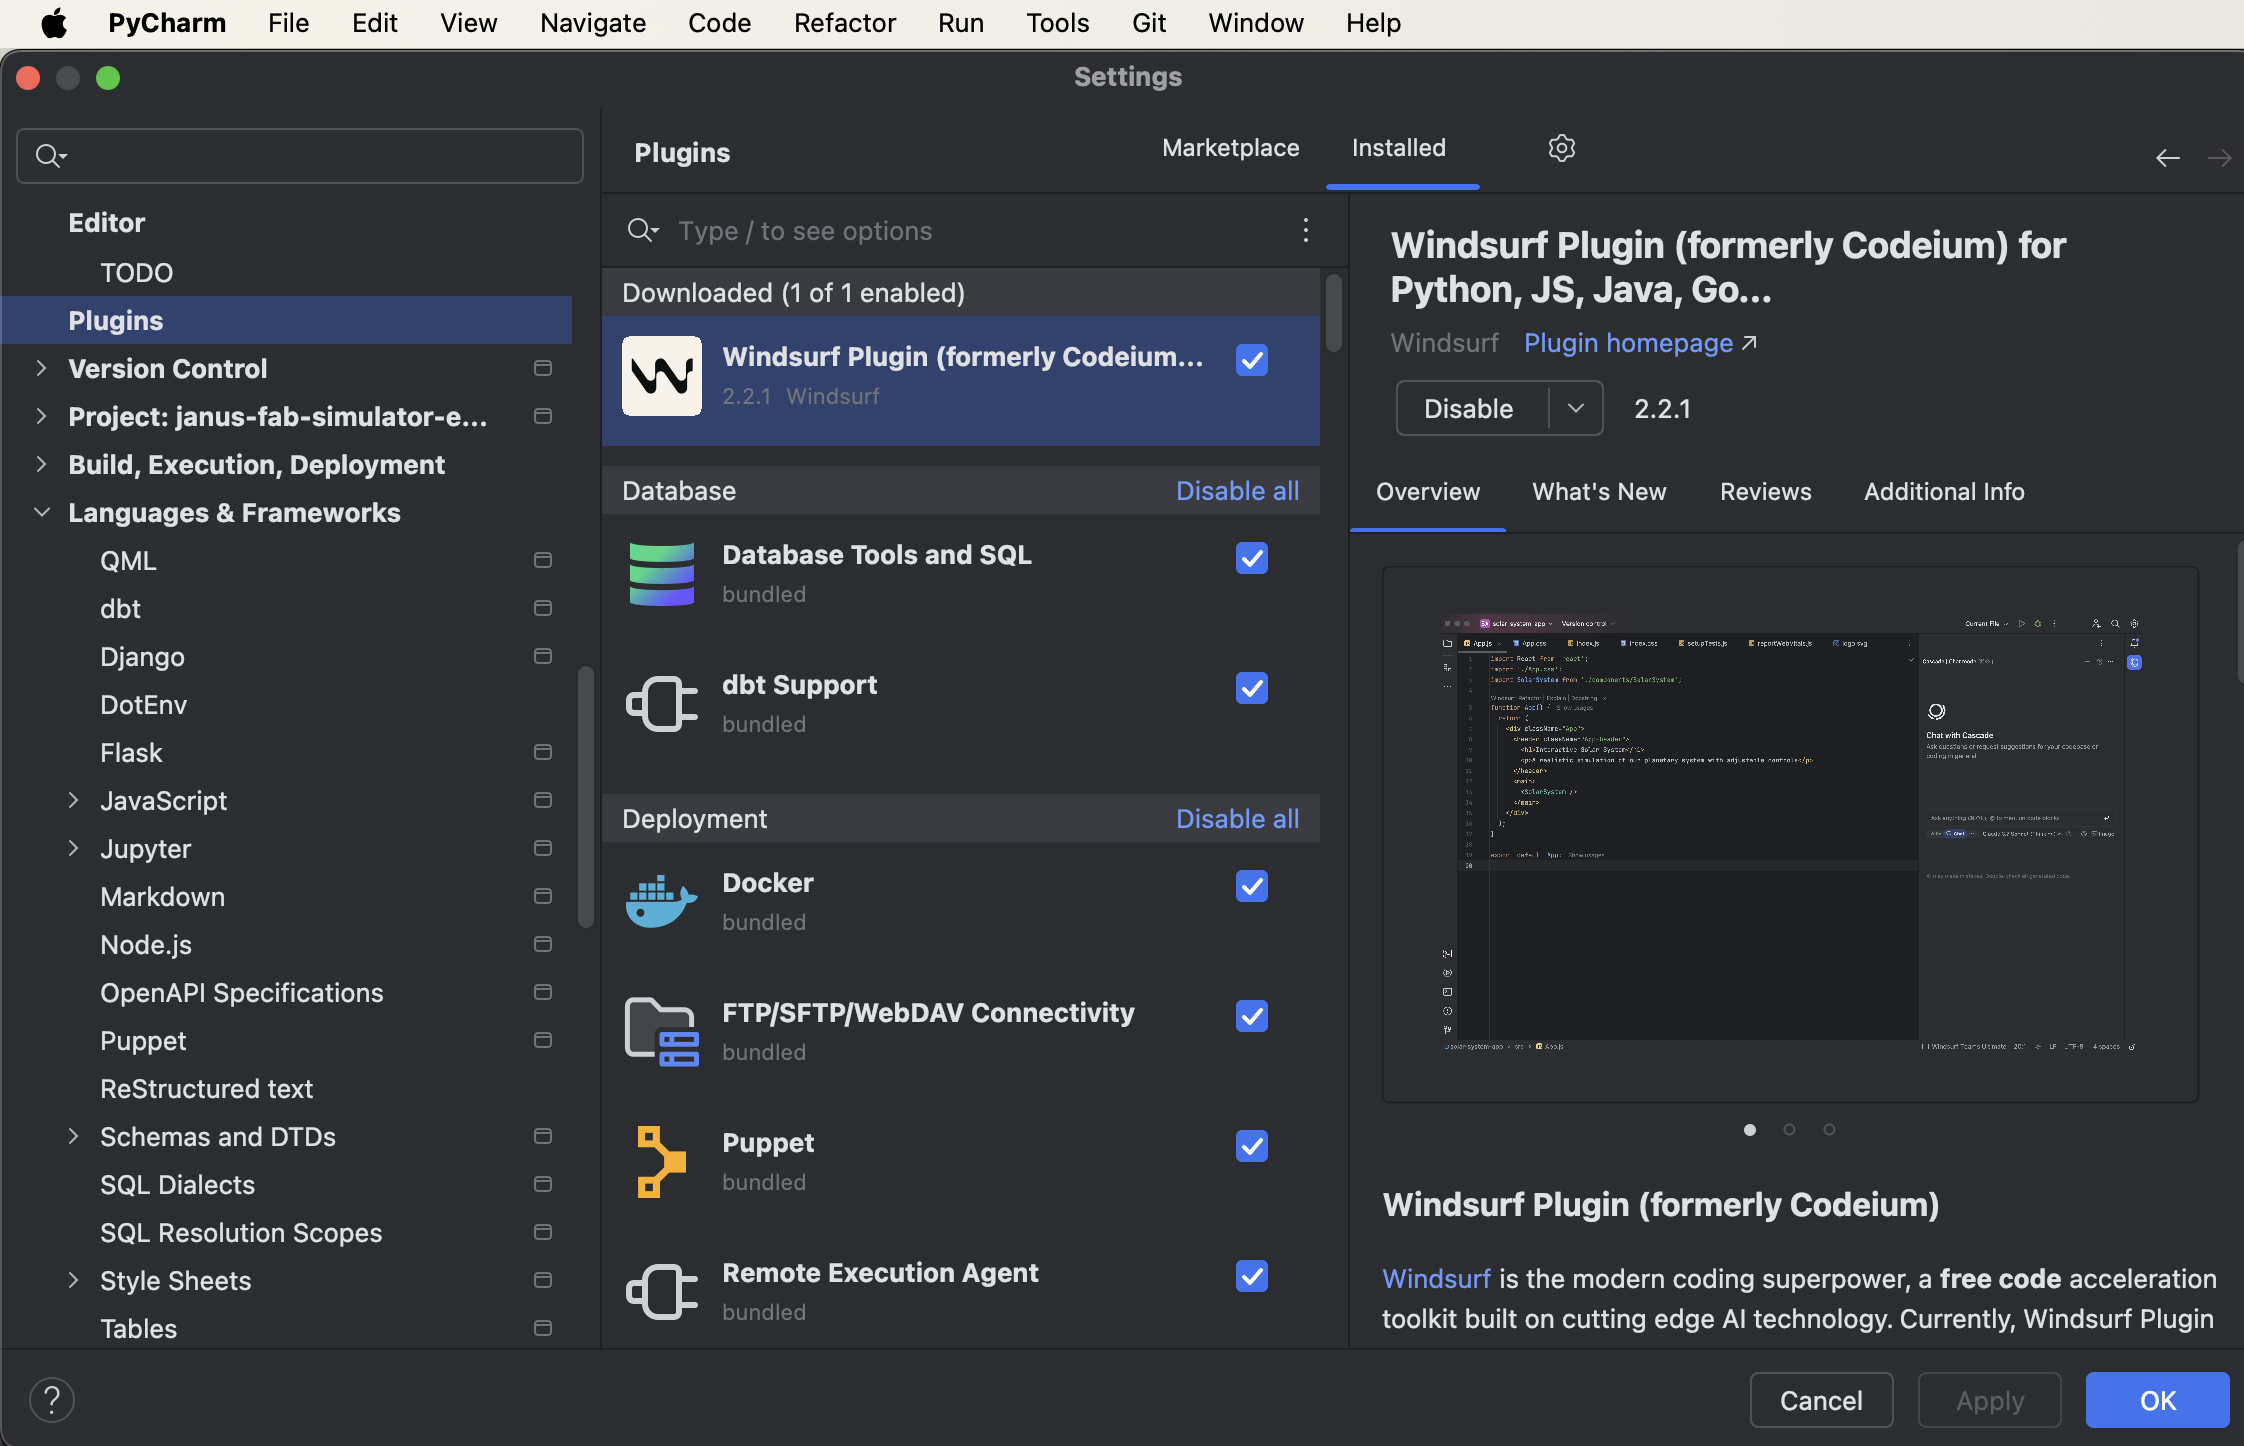
Task: Expand the Jupyter settings node
Action: (x=73, y=849)
